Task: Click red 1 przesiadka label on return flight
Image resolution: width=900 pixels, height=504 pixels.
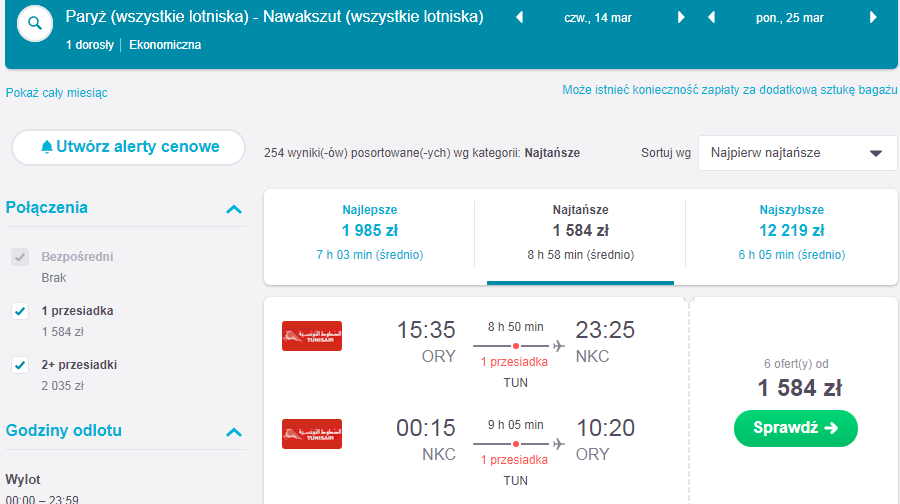Action: tap(514, 460)
